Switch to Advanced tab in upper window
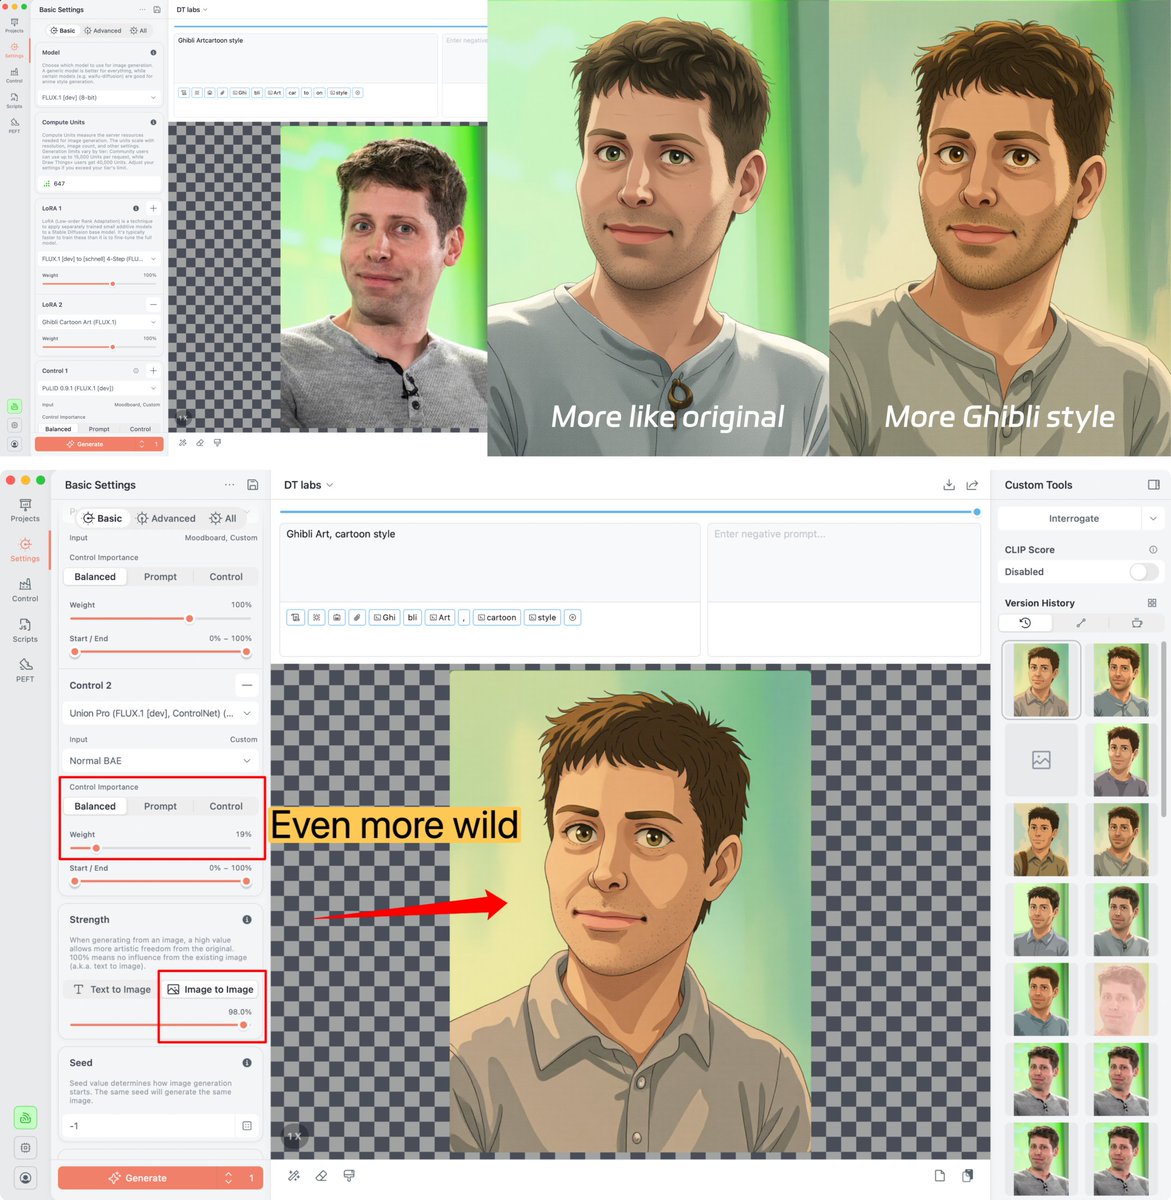 [x=102, y=31]
